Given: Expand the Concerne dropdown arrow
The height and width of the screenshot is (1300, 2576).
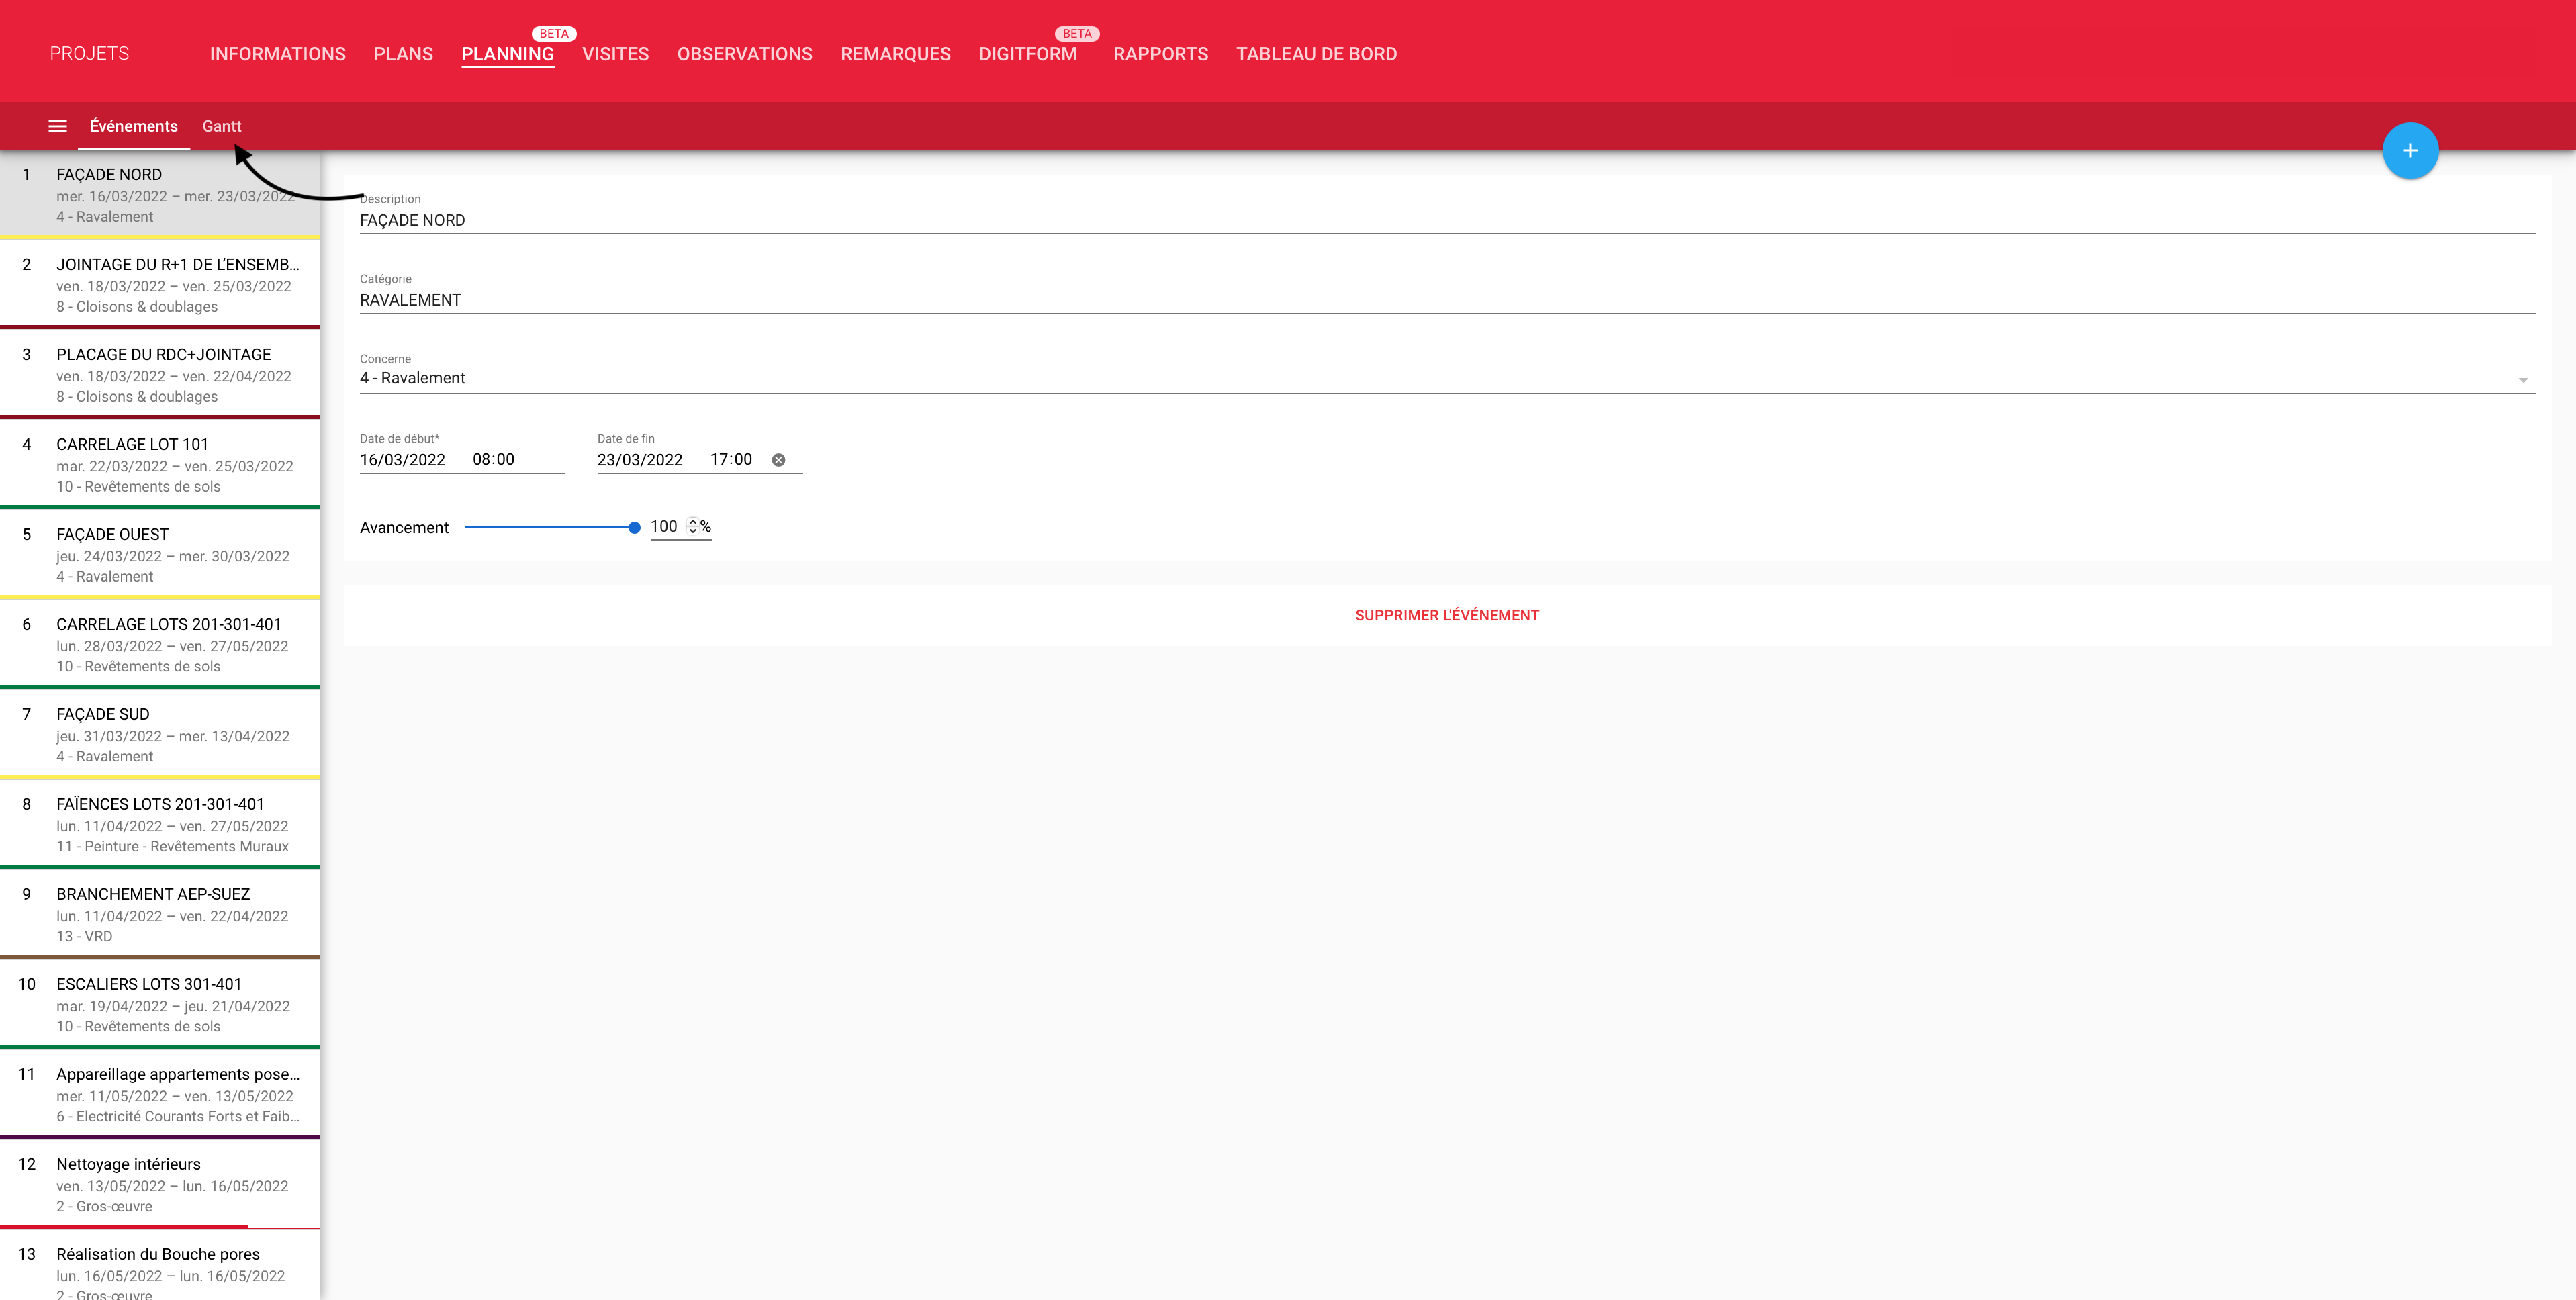Looking at the screenshot, I should point(2522,380).
